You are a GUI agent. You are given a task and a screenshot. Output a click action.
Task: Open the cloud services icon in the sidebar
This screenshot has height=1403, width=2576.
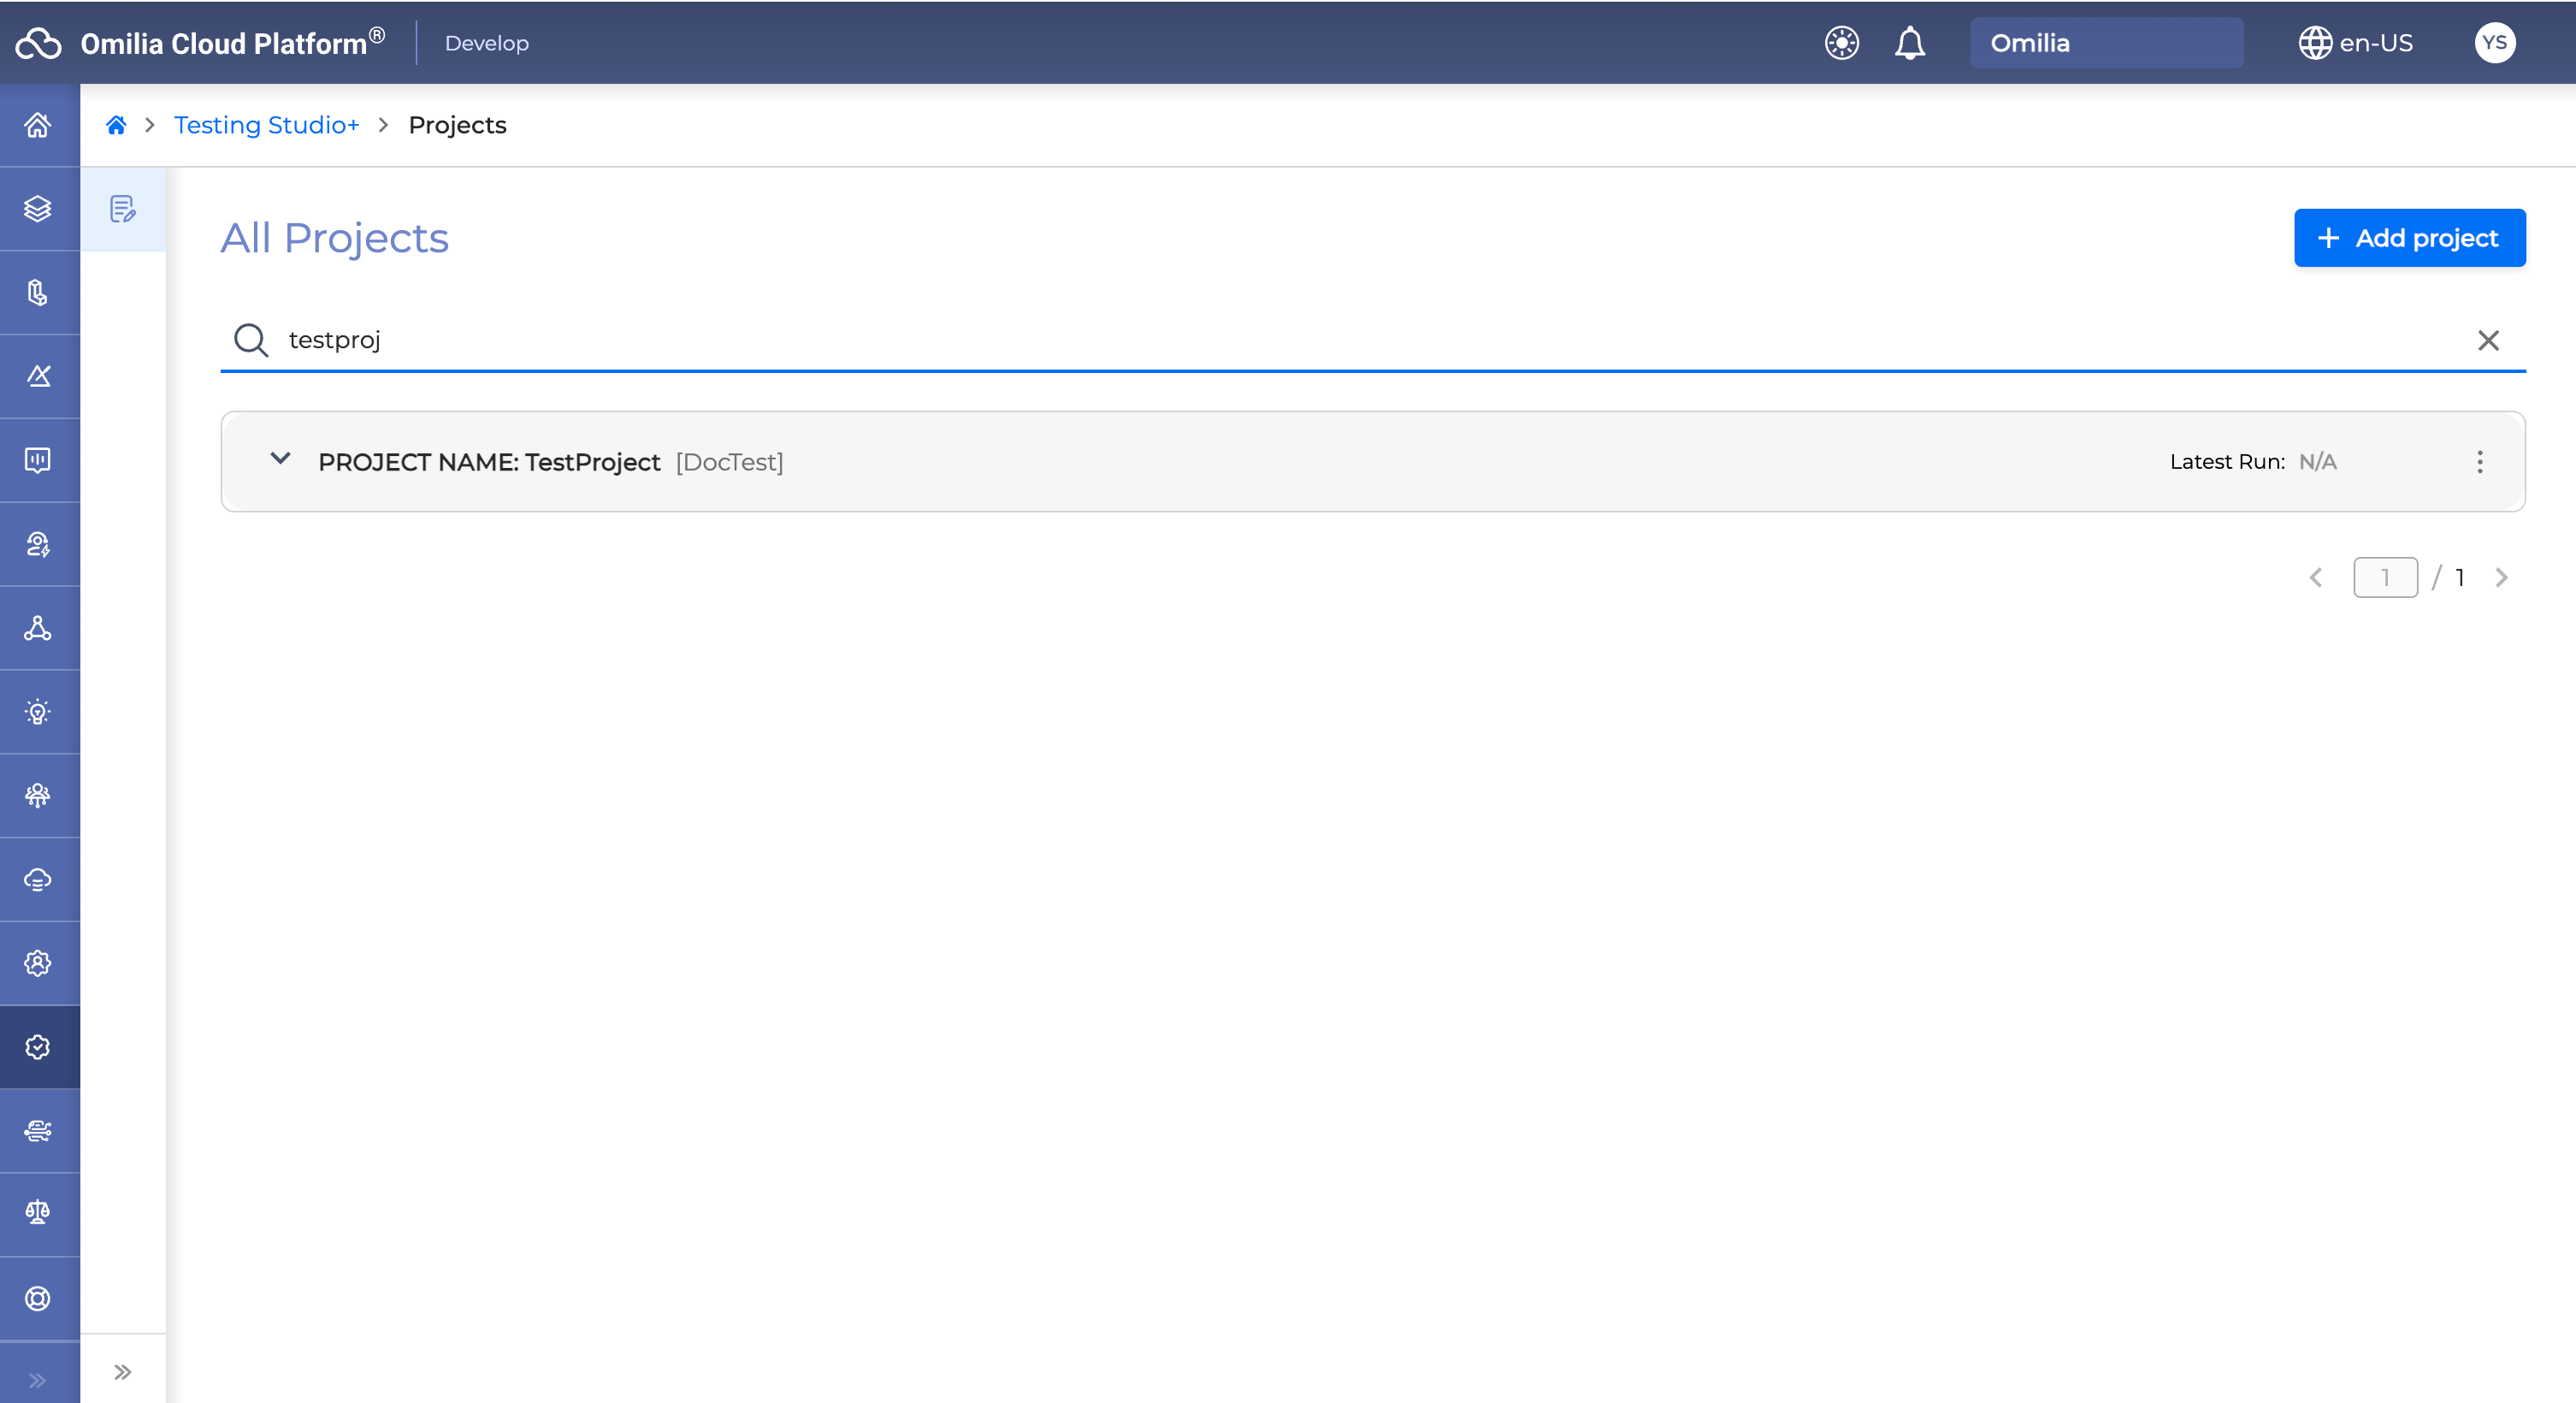pyautogui.click(x=38, y=879)
